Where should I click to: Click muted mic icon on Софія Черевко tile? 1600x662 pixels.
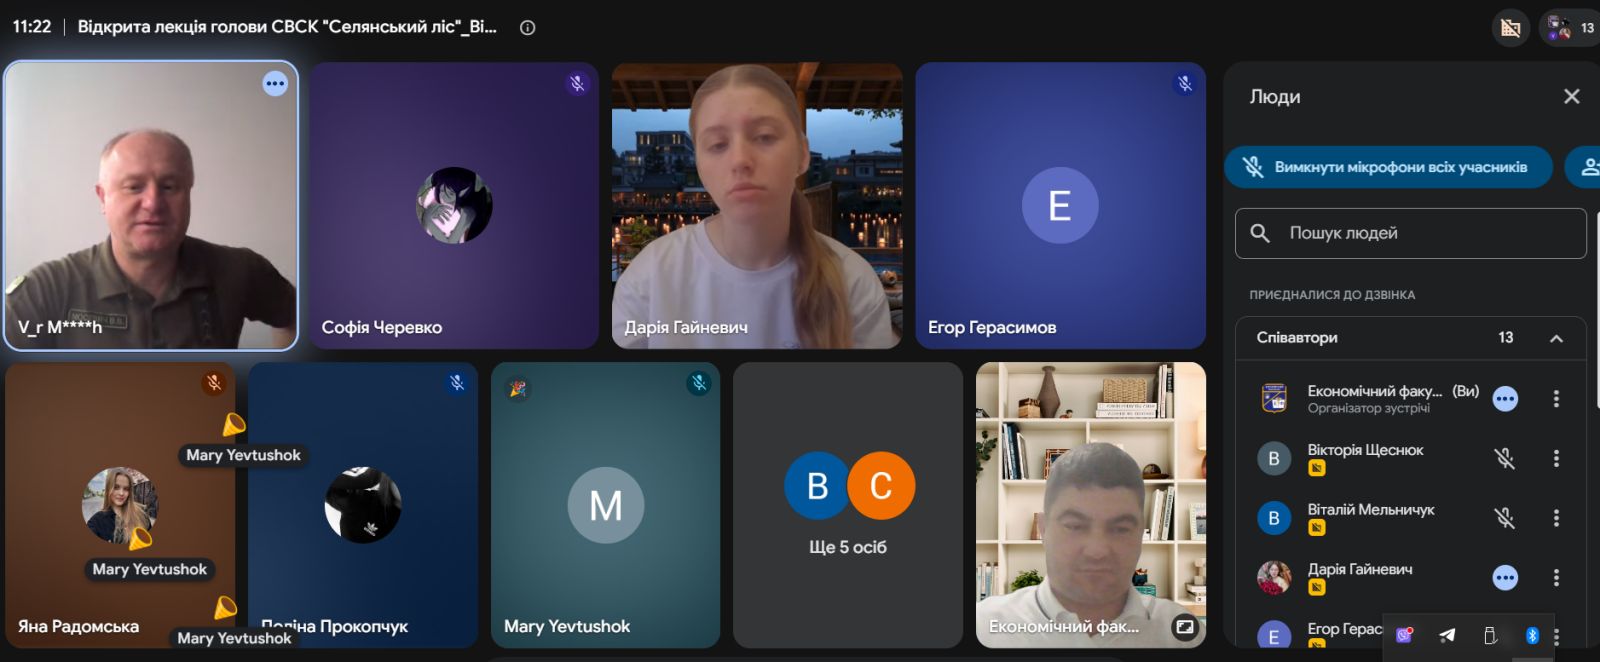pyautogui.click(x=577, y=84)
